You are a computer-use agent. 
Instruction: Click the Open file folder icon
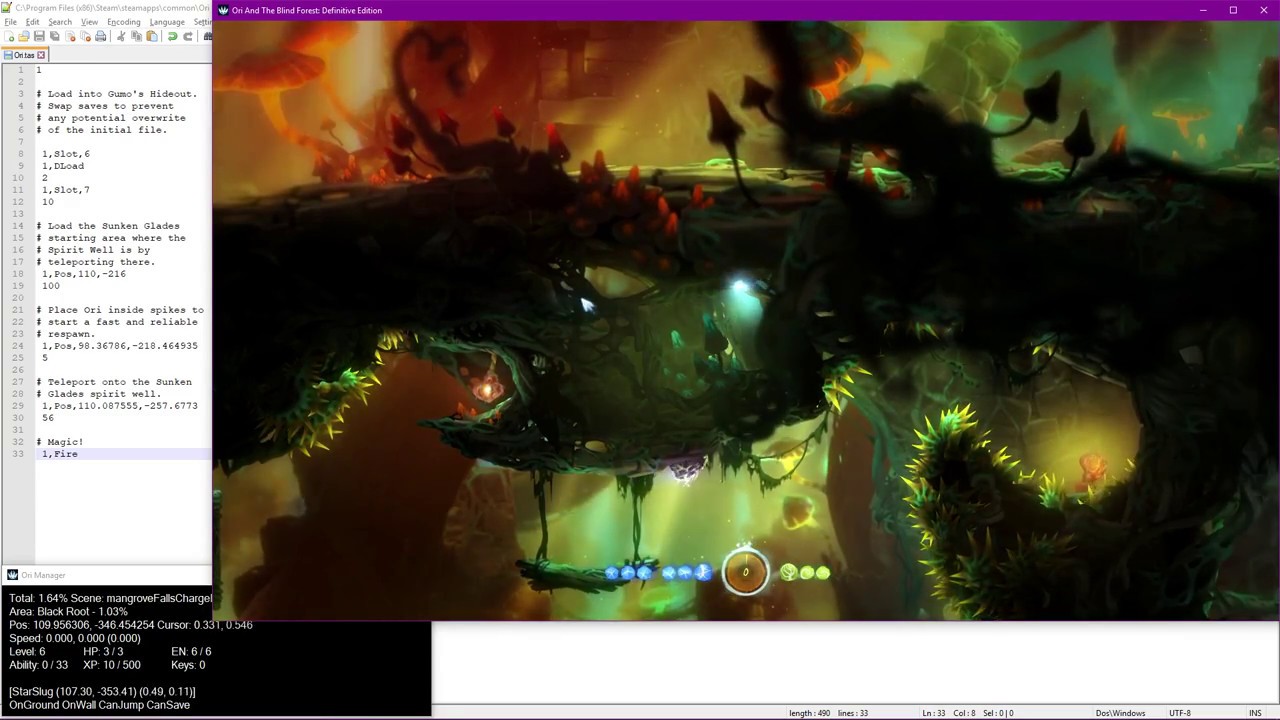tap(24, 37)
